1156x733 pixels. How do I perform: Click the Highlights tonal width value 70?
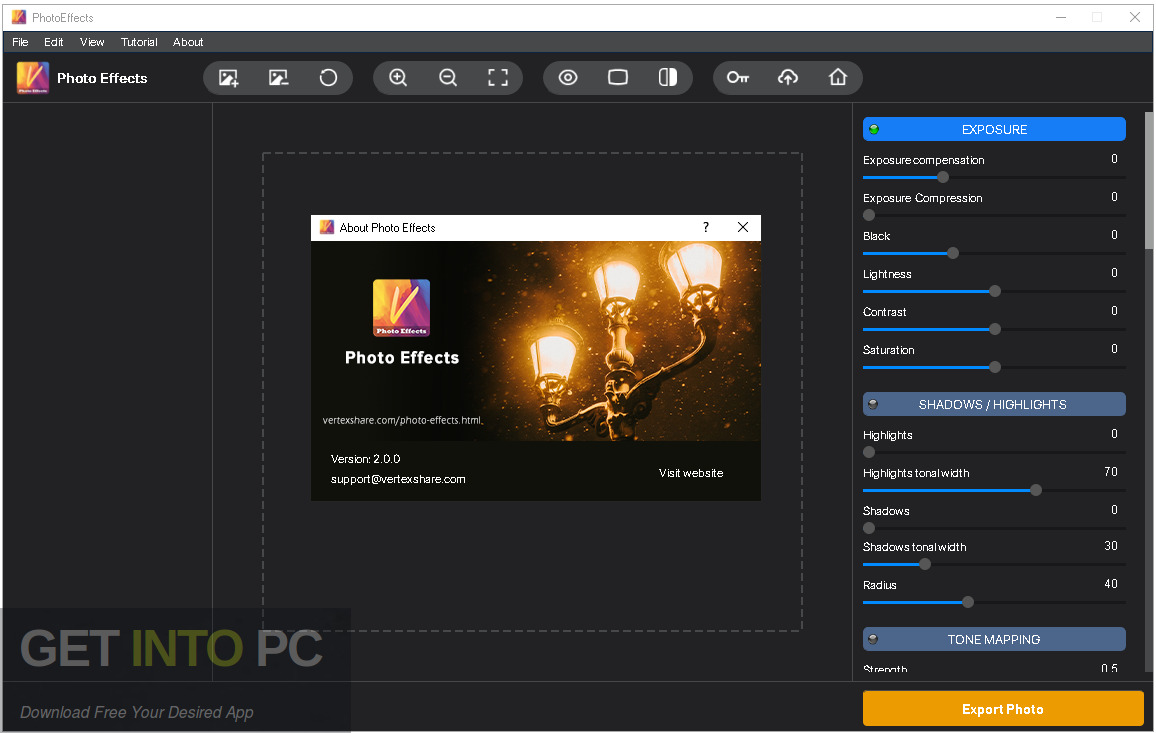click(x=1111, y=472)
